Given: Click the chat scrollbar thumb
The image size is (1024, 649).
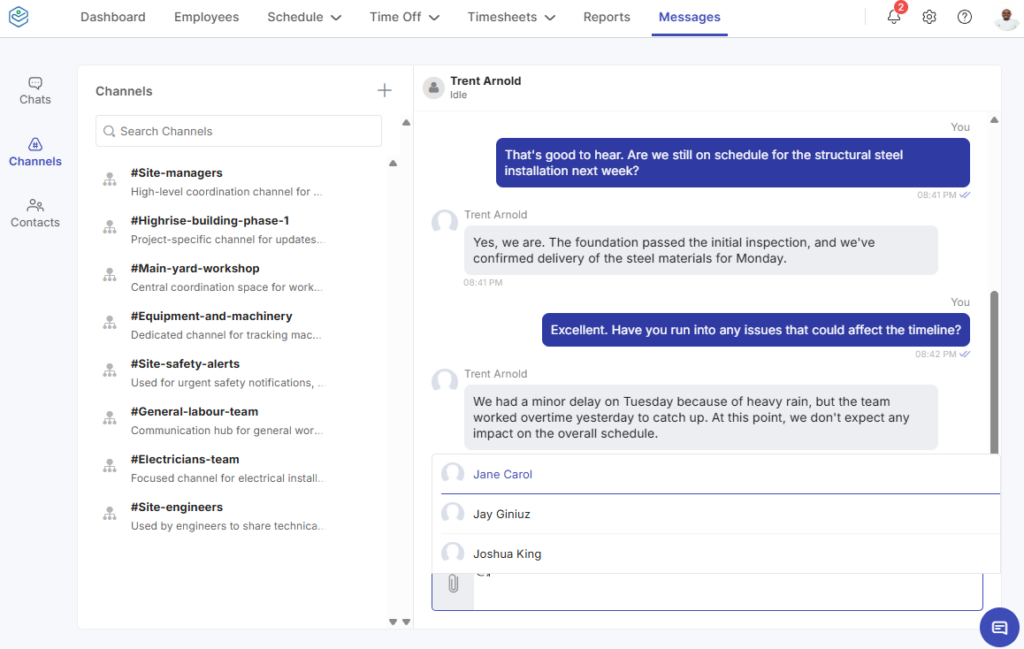Looking at the screenshot, I should (994, 372).
